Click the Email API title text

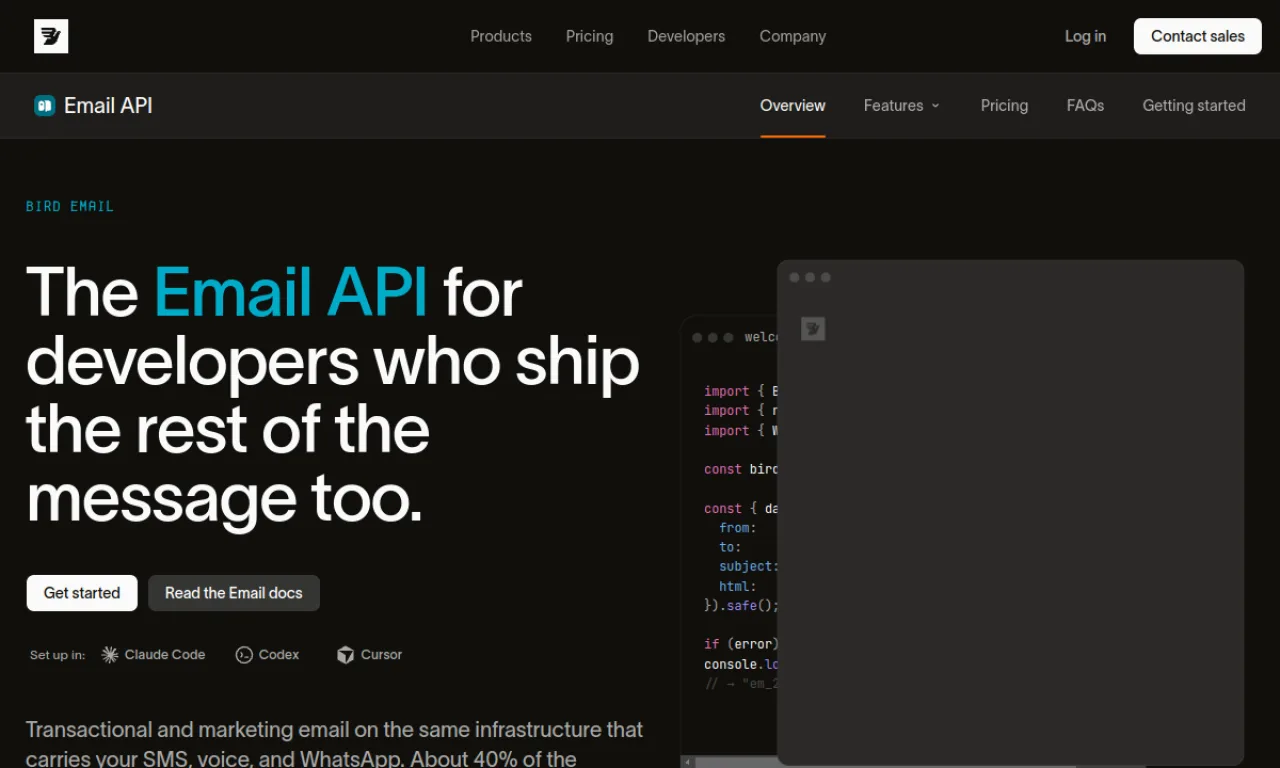click(108, 105)
